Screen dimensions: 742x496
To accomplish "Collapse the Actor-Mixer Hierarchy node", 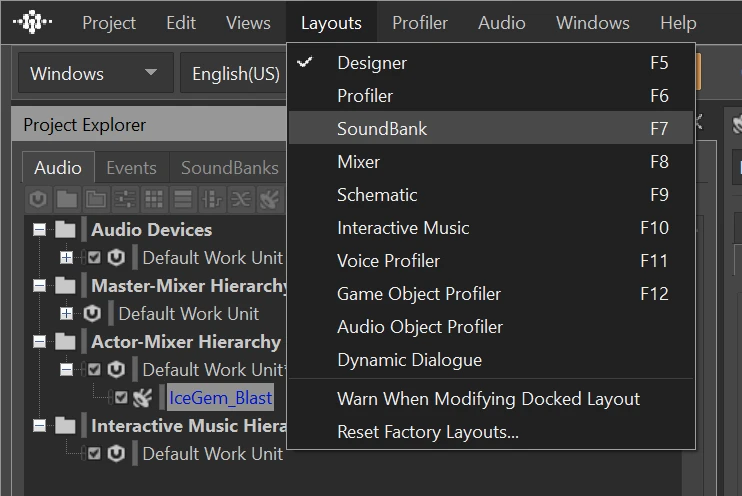I will pos(40,342).
